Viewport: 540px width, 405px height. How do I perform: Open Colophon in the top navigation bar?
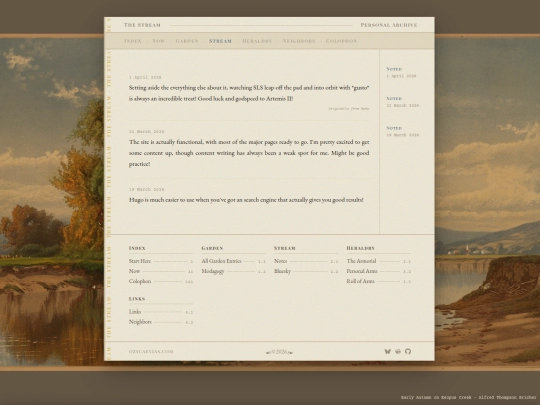pyautogui.click(x=341, y=41)
